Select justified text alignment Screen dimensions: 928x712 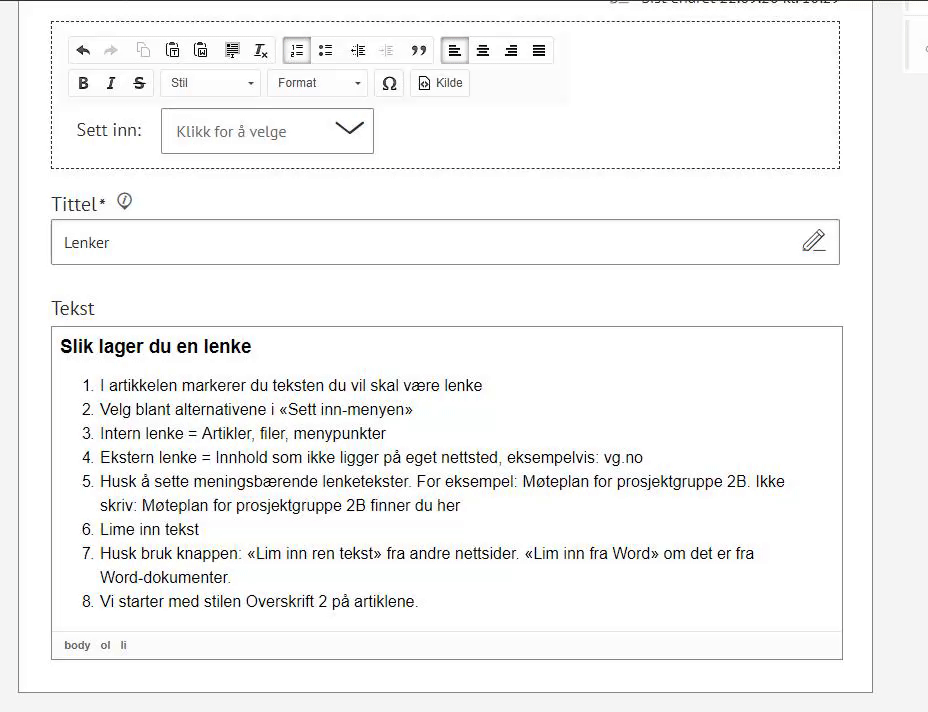click(x=539, y=50)
